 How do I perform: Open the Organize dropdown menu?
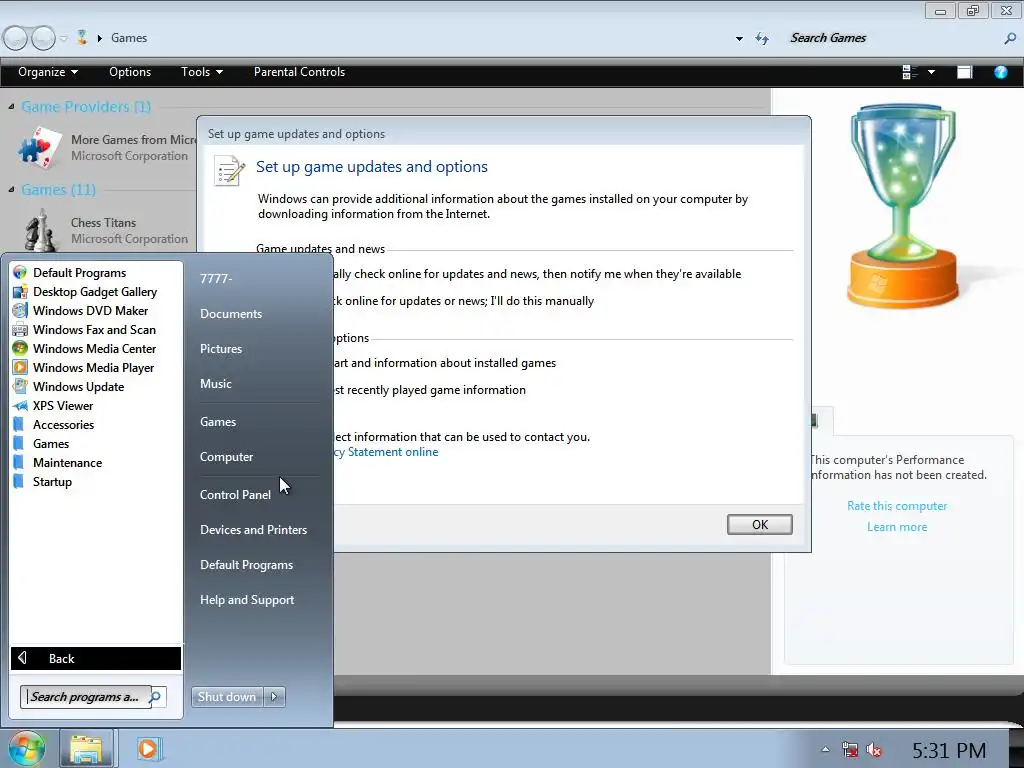(48, 72)
